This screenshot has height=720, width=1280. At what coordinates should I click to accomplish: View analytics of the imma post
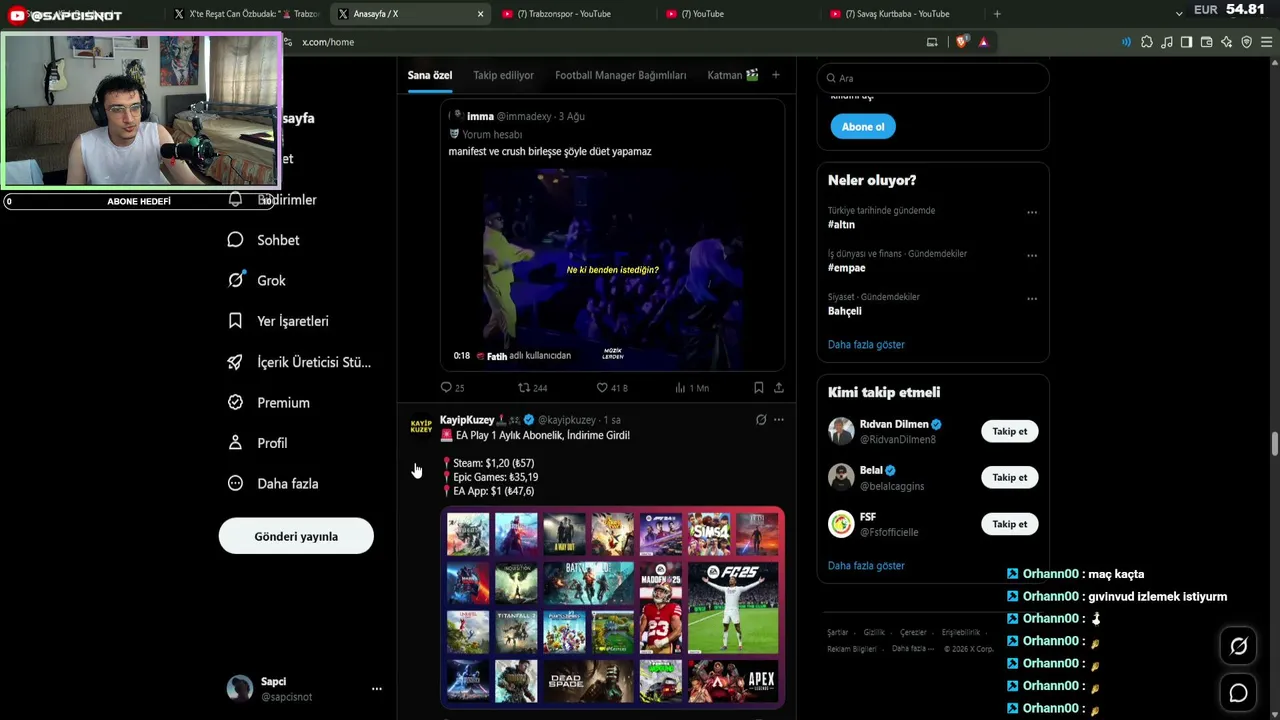pyautogui.click(x=692, y=388)
